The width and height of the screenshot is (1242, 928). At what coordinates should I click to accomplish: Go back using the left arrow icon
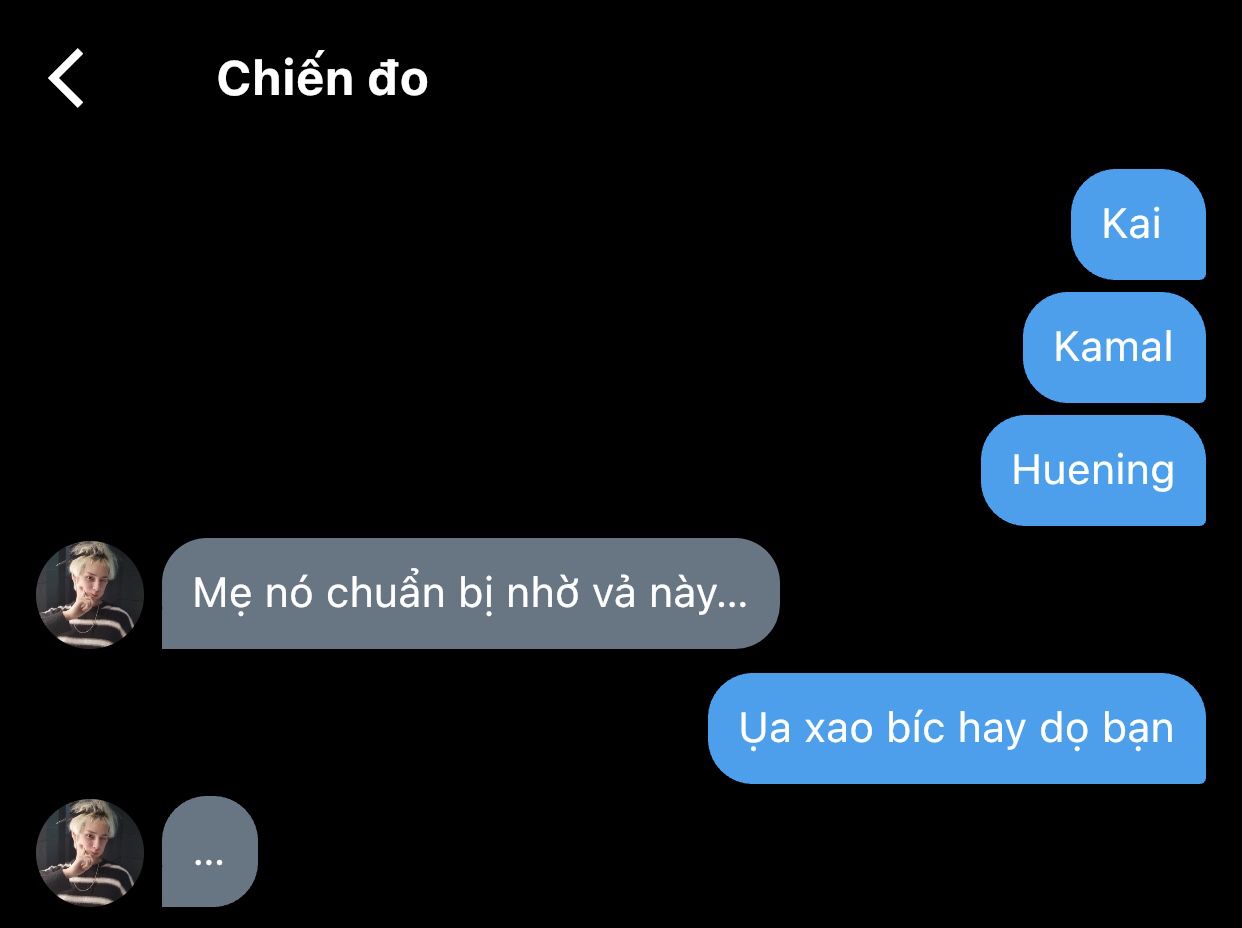[66, 78]
